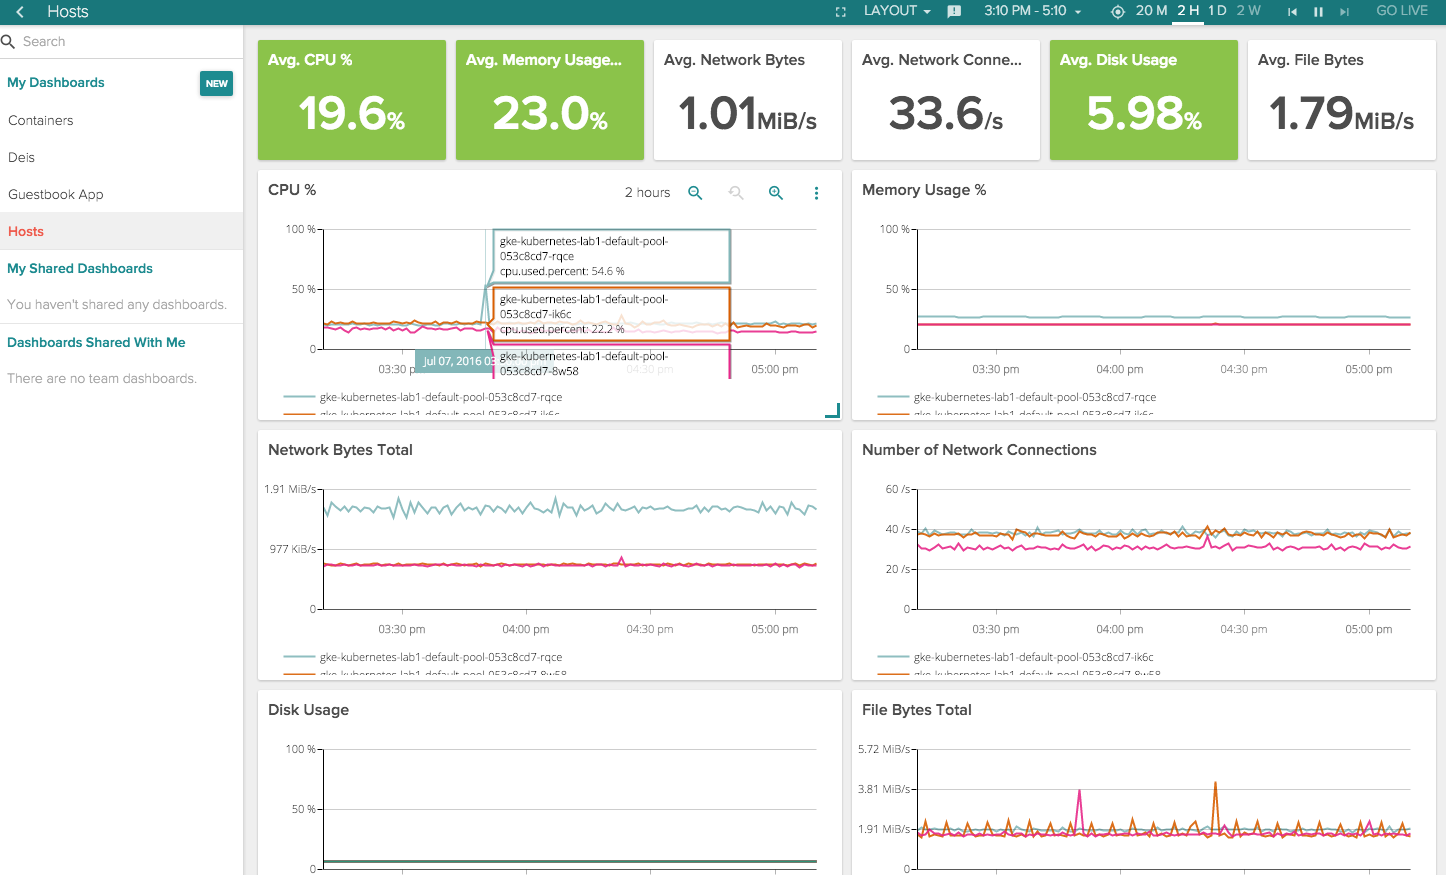Image resolution: width=1446 pixels, height=875 pixels.
Task: Click the notification exclamation icon near LAYOUT
Action: (x=953, y=11)
